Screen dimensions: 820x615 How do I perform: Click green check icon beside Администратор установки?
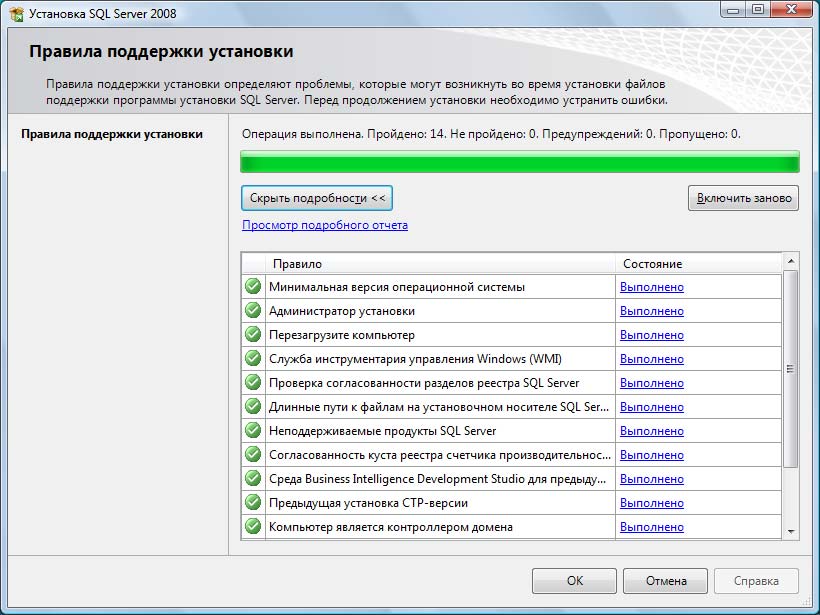point(253,311)
